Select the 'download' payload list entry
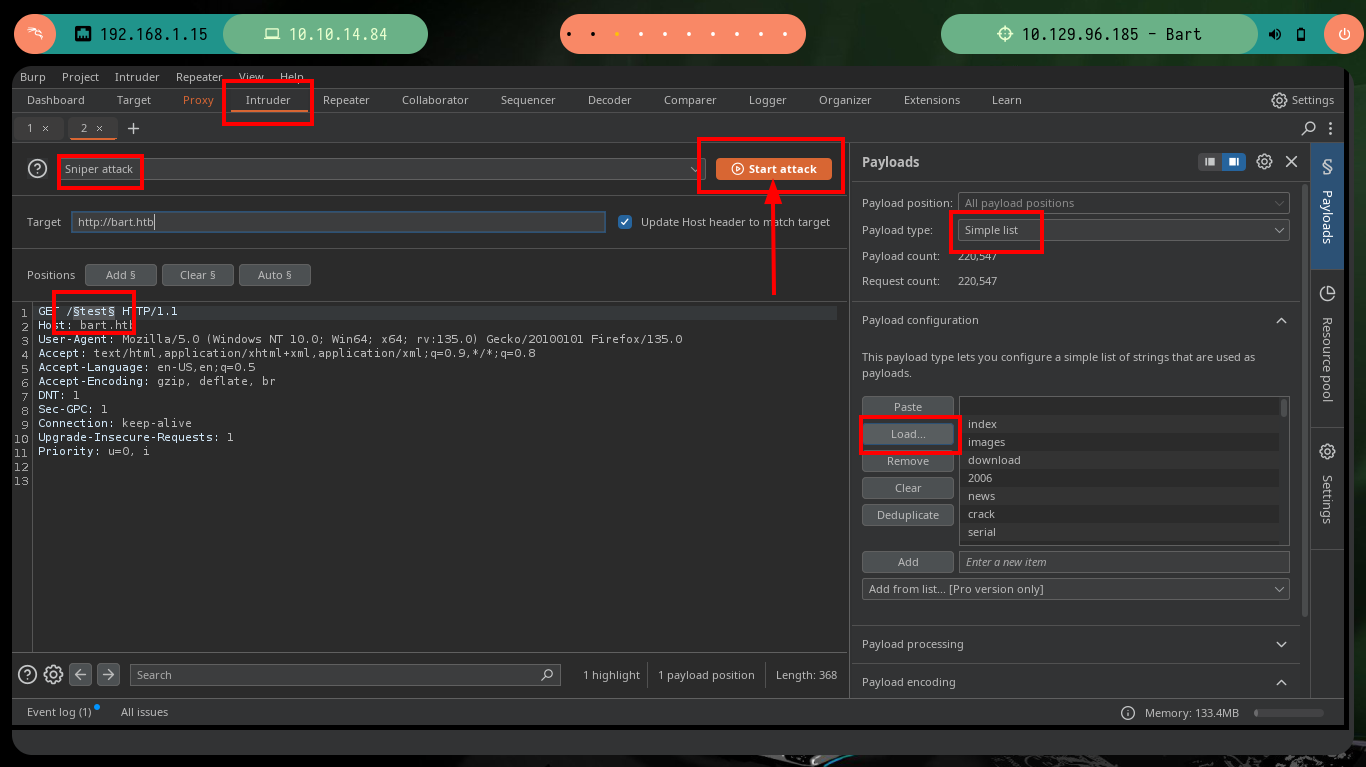Image resolution: width=1366 pixels, height=767 pixels. tap(1120, 460)
